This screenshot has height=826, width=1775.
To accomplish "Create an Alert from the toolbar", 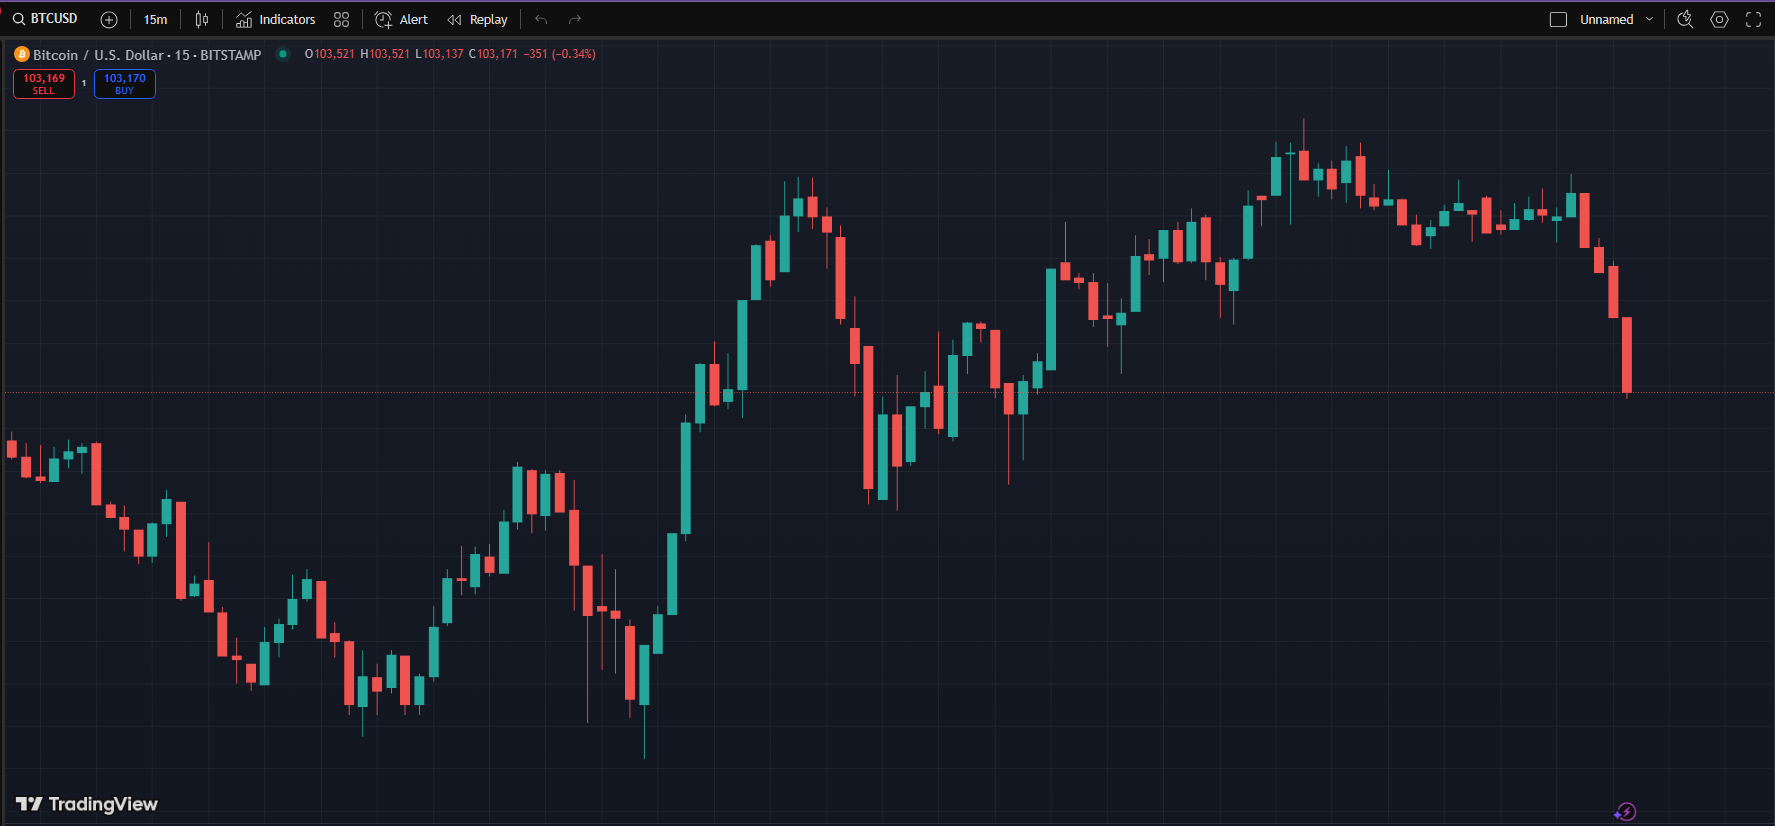I will coord(401,20).
